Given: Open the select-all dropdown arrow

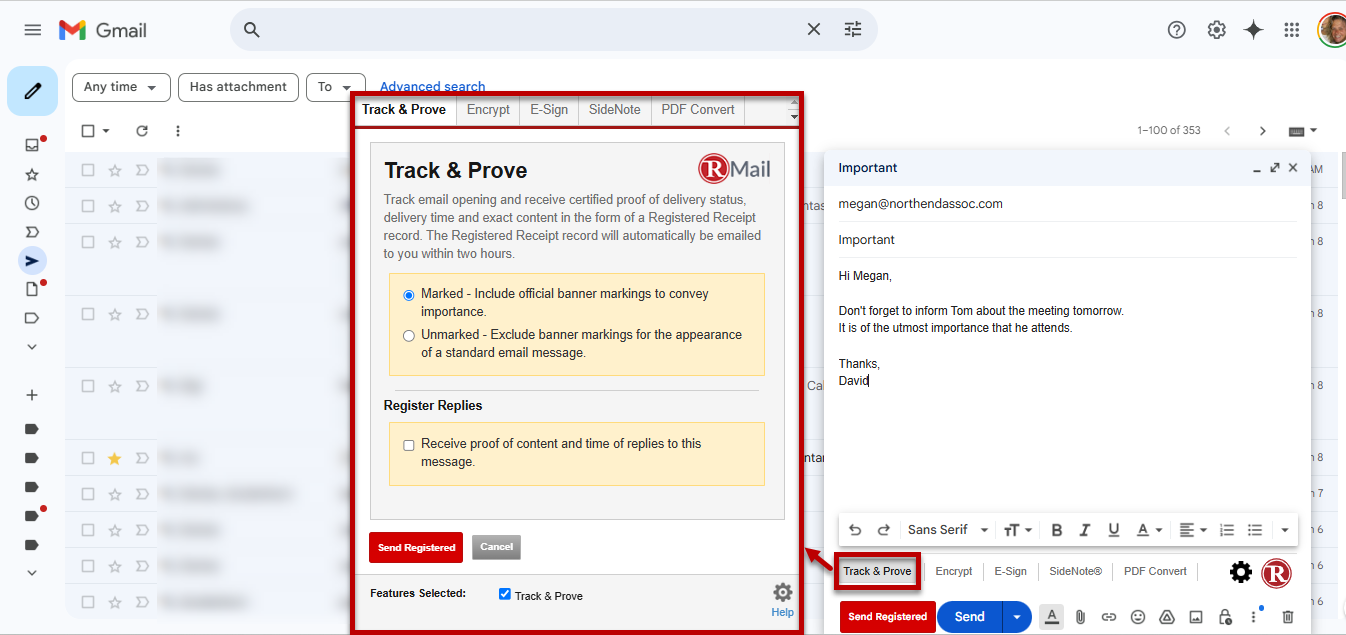Looking at the screenshot, I should click(106, 131).
